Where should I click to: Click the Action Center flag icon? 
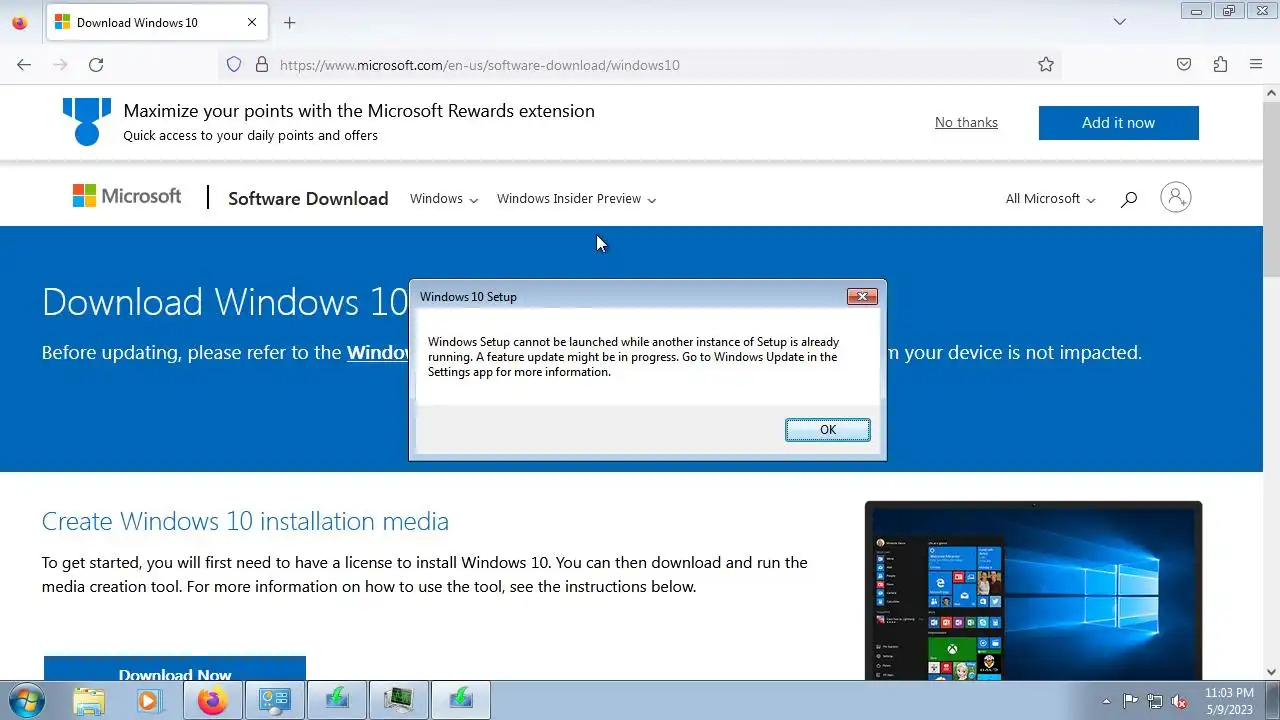(x=1130, y=701)
